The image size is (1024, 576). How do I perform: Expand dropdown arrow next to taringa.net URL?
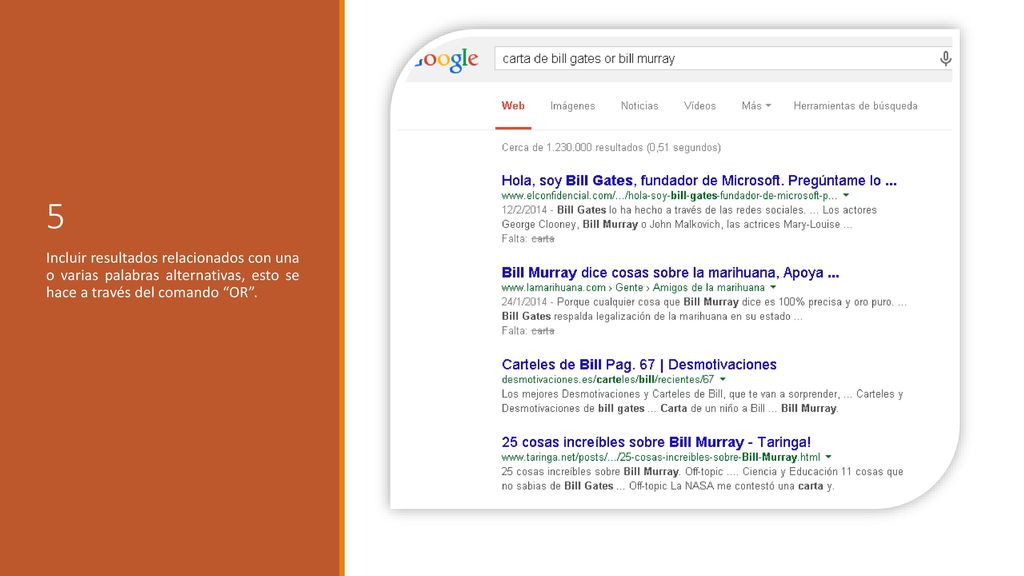(x=828, y=457)
